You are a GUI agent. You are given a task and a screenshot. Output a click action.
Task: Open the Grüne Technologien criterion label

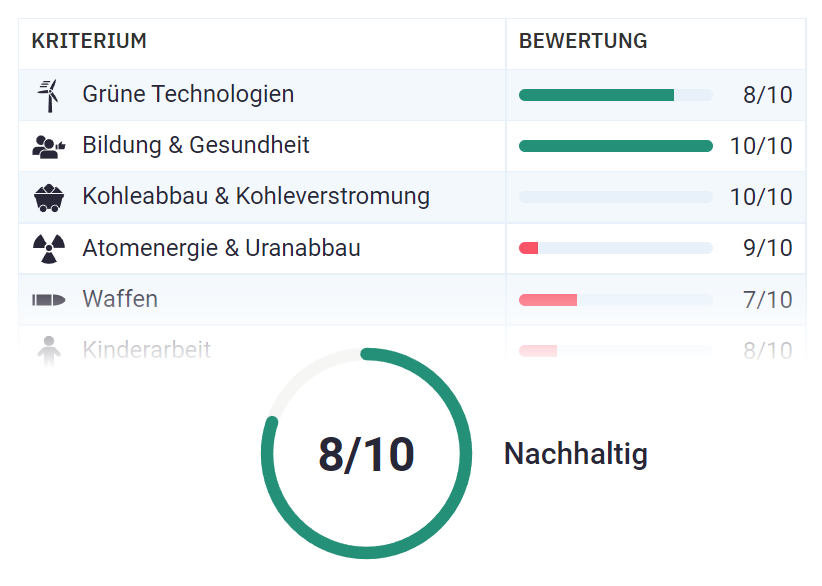[x=188, y=95]
